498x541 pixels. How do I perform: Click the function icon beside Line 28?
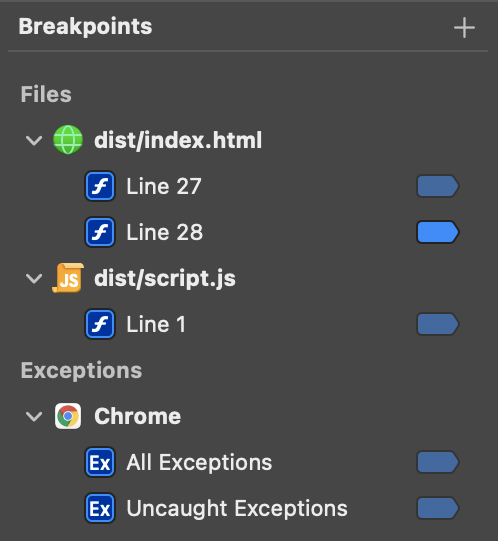(100, 232)
